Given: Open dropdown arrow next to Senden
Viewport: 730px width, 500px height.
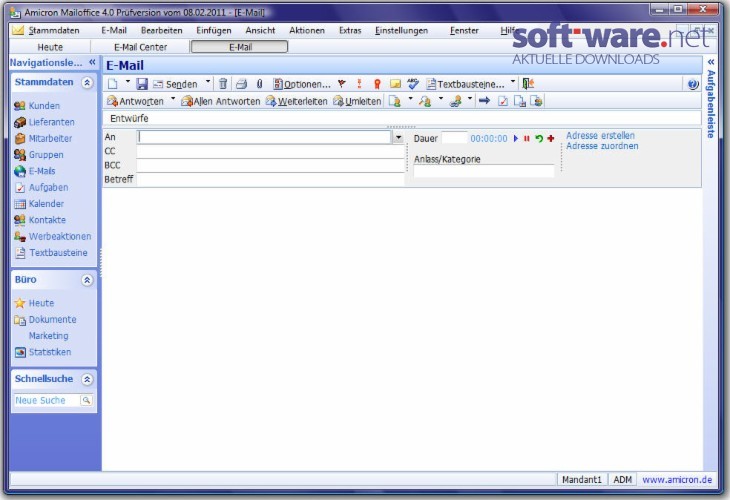Looking at the screenshot, I should tap(208, 82).
